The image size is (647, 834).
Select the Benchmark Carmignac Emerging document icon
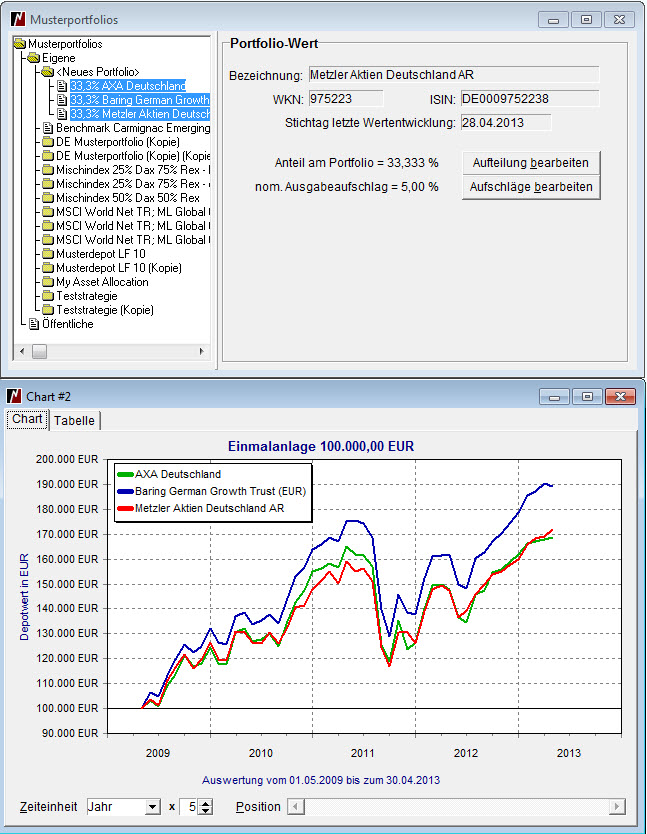click(x=48, y=128)
